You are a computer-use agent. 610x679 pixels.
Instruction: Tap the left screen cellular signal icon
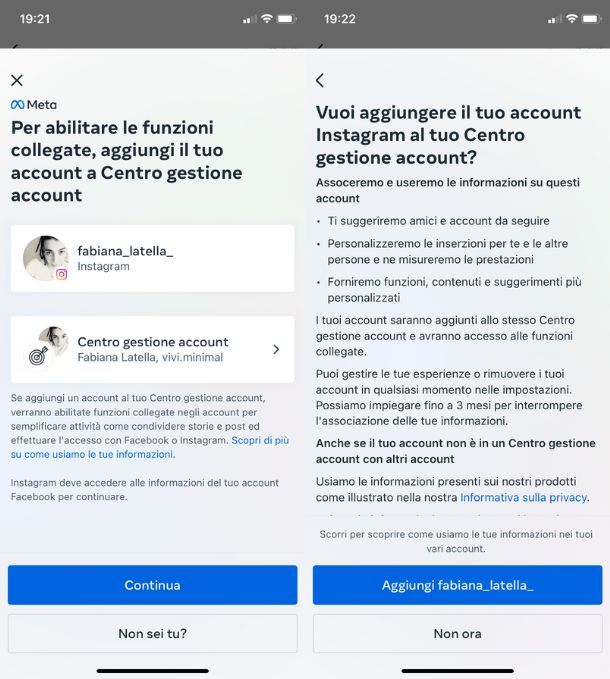coord(249,19)
